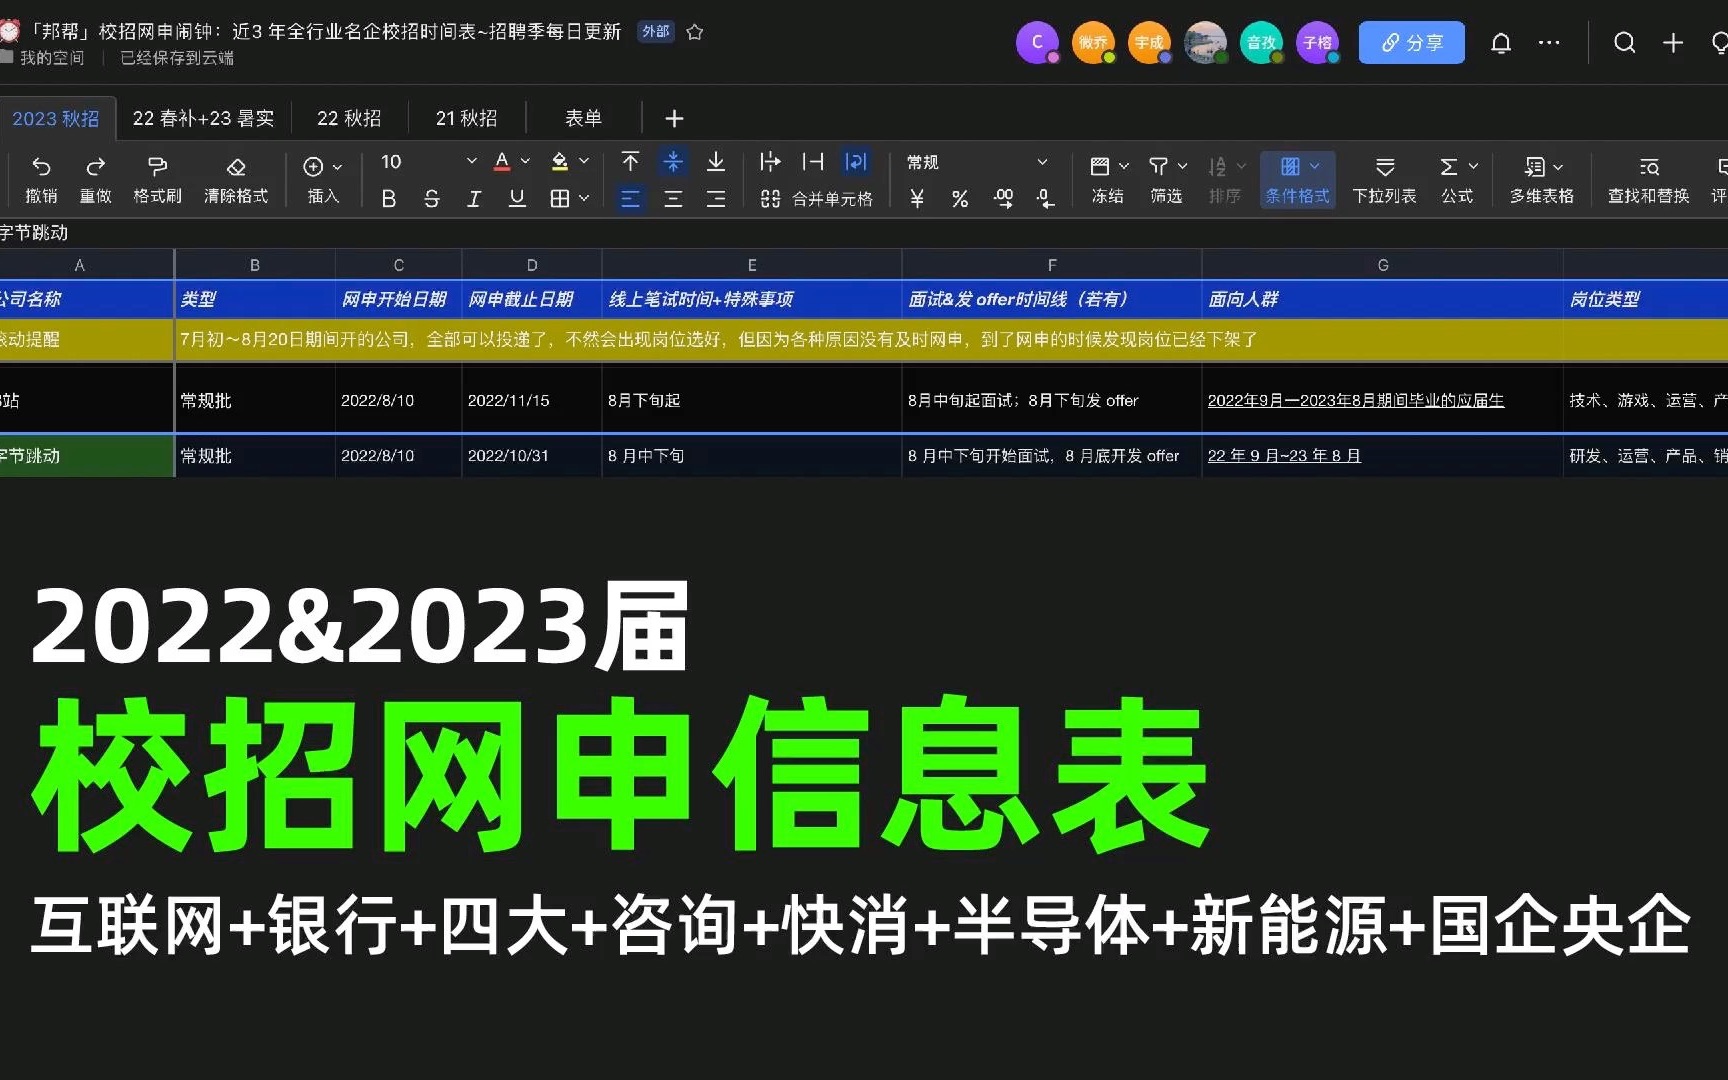Select the 字节跳动 company cell
Screen dimensions: 1728x1080
pos(87,456)
